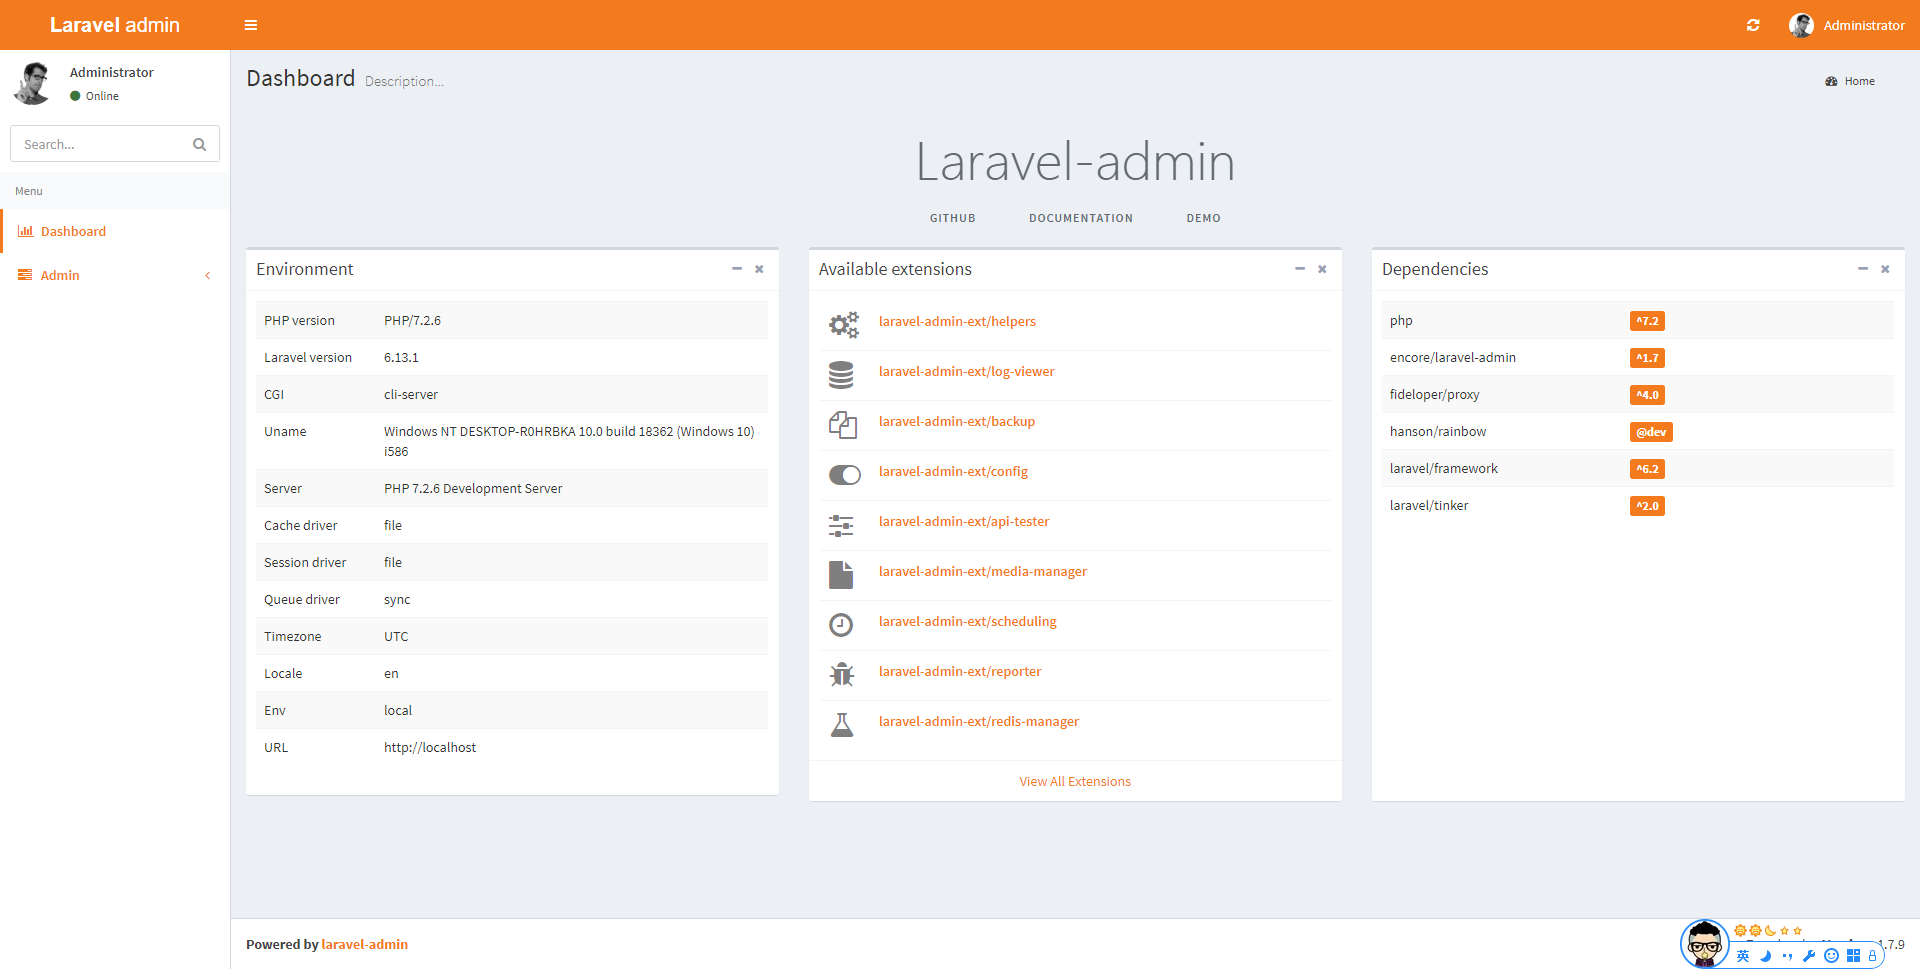The image size is (1920, 969).
Task: Collapse the Environment panel
Action: tap(737, 269)
